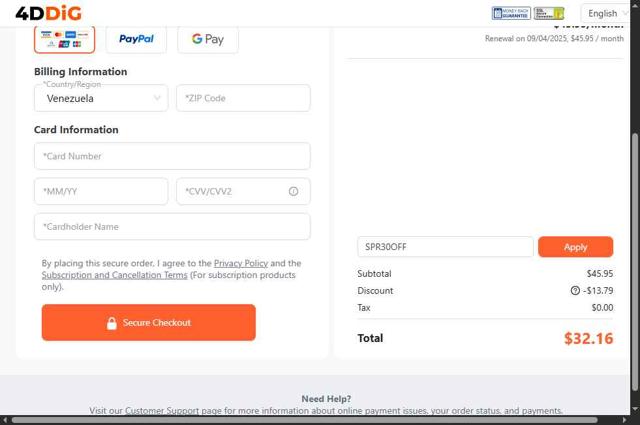The height and width of the screenshot is (425, 640).
Task: Choose PayPal as payment method
Action: (x=136, y=39)
